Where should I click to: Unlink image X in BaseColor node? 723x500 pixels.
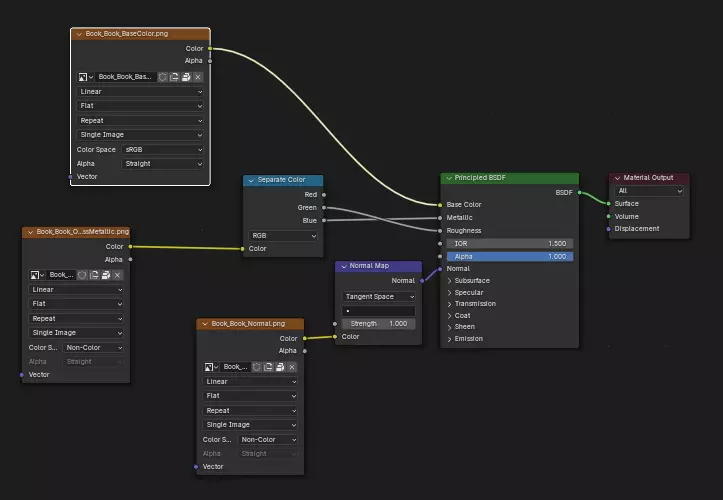tap(198, 77)
